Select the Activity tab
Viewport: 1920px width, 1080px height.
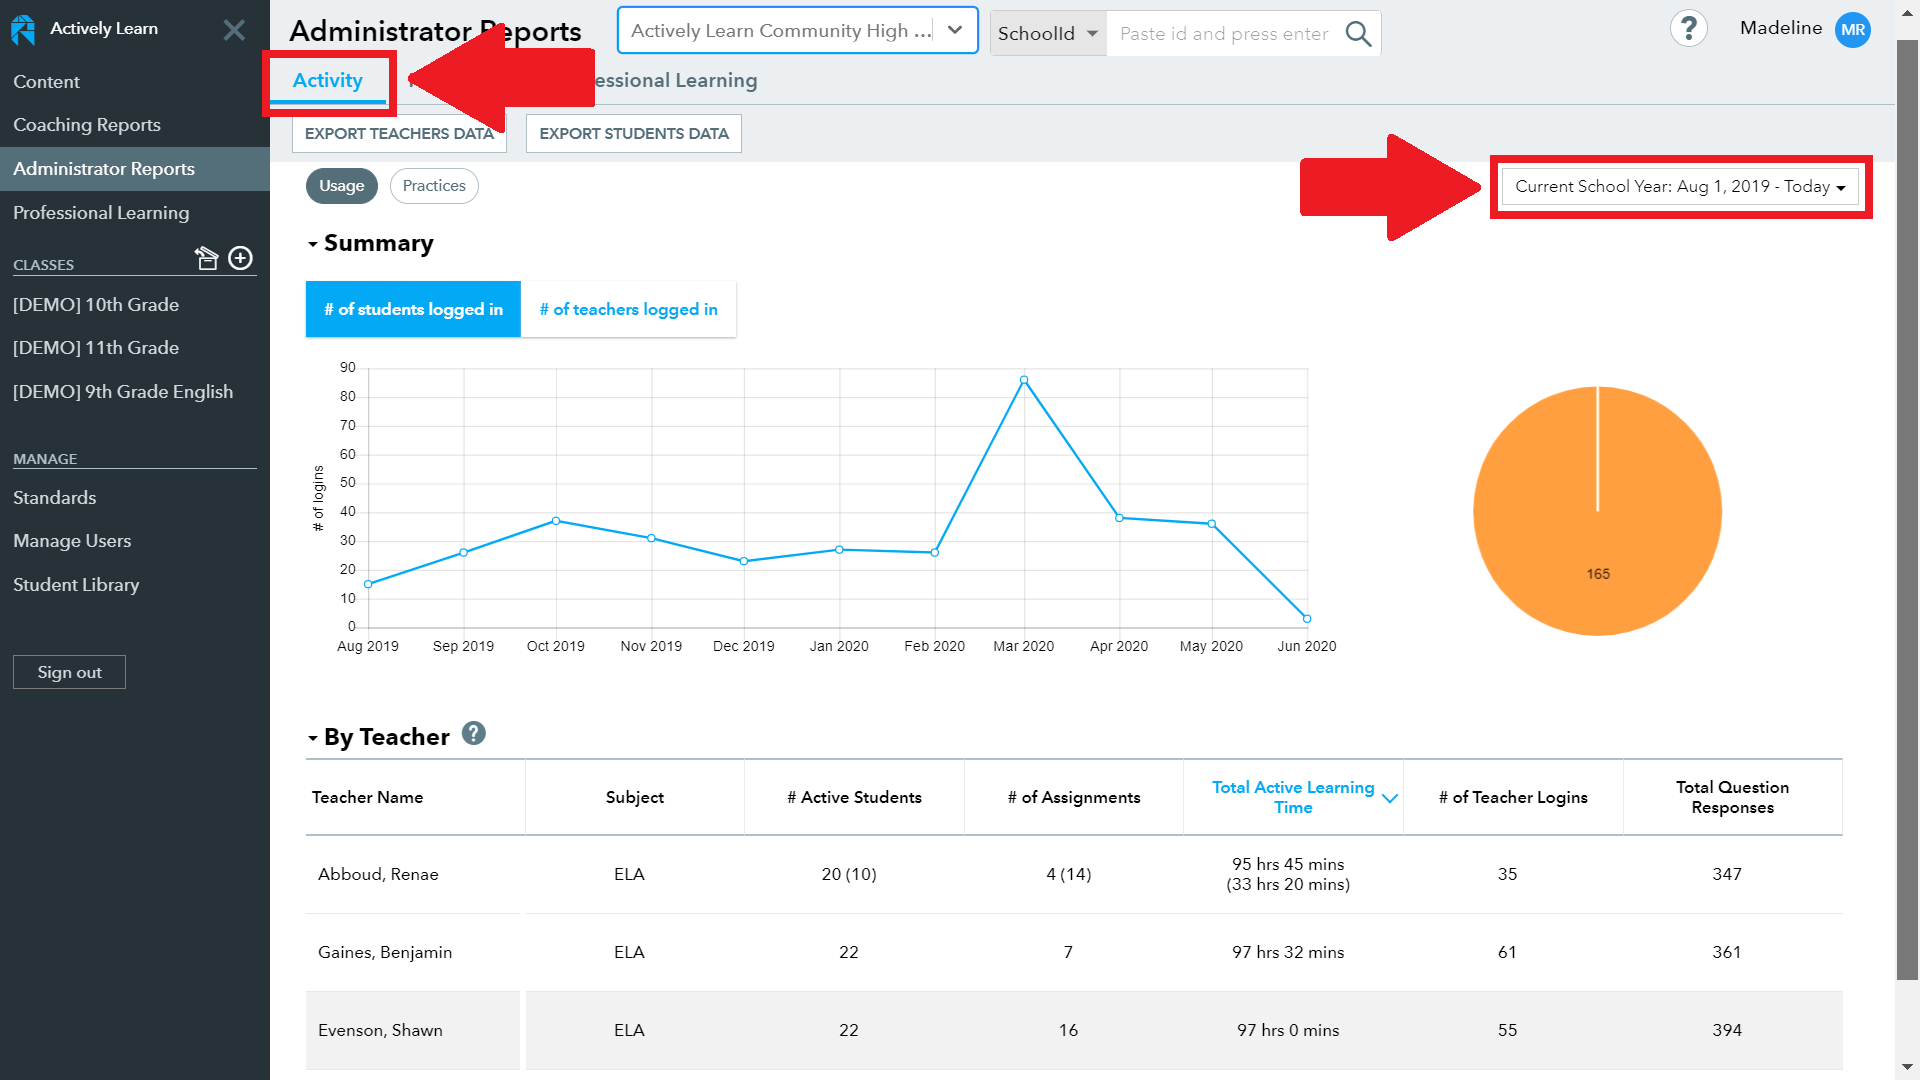(327, 80)
